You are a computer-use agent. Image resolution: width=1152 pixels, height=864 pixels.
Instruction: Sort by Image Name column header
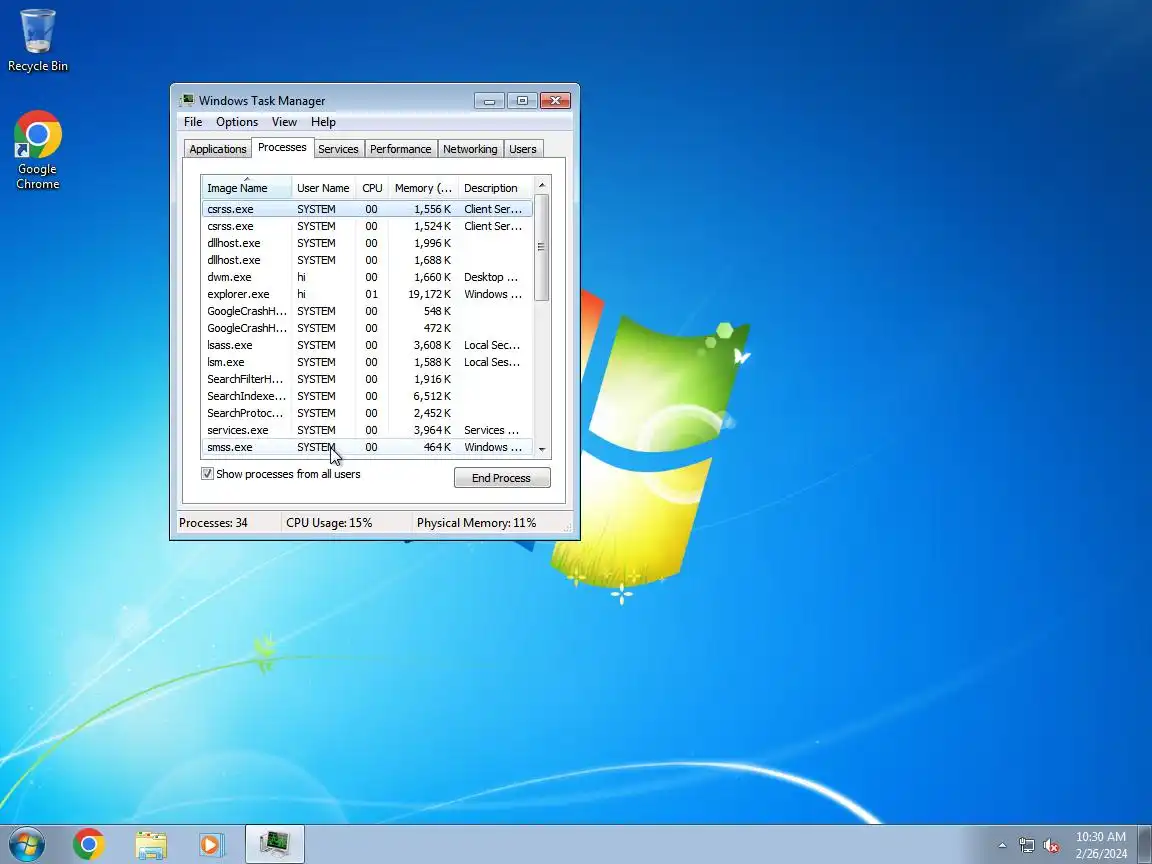[246, 188]
